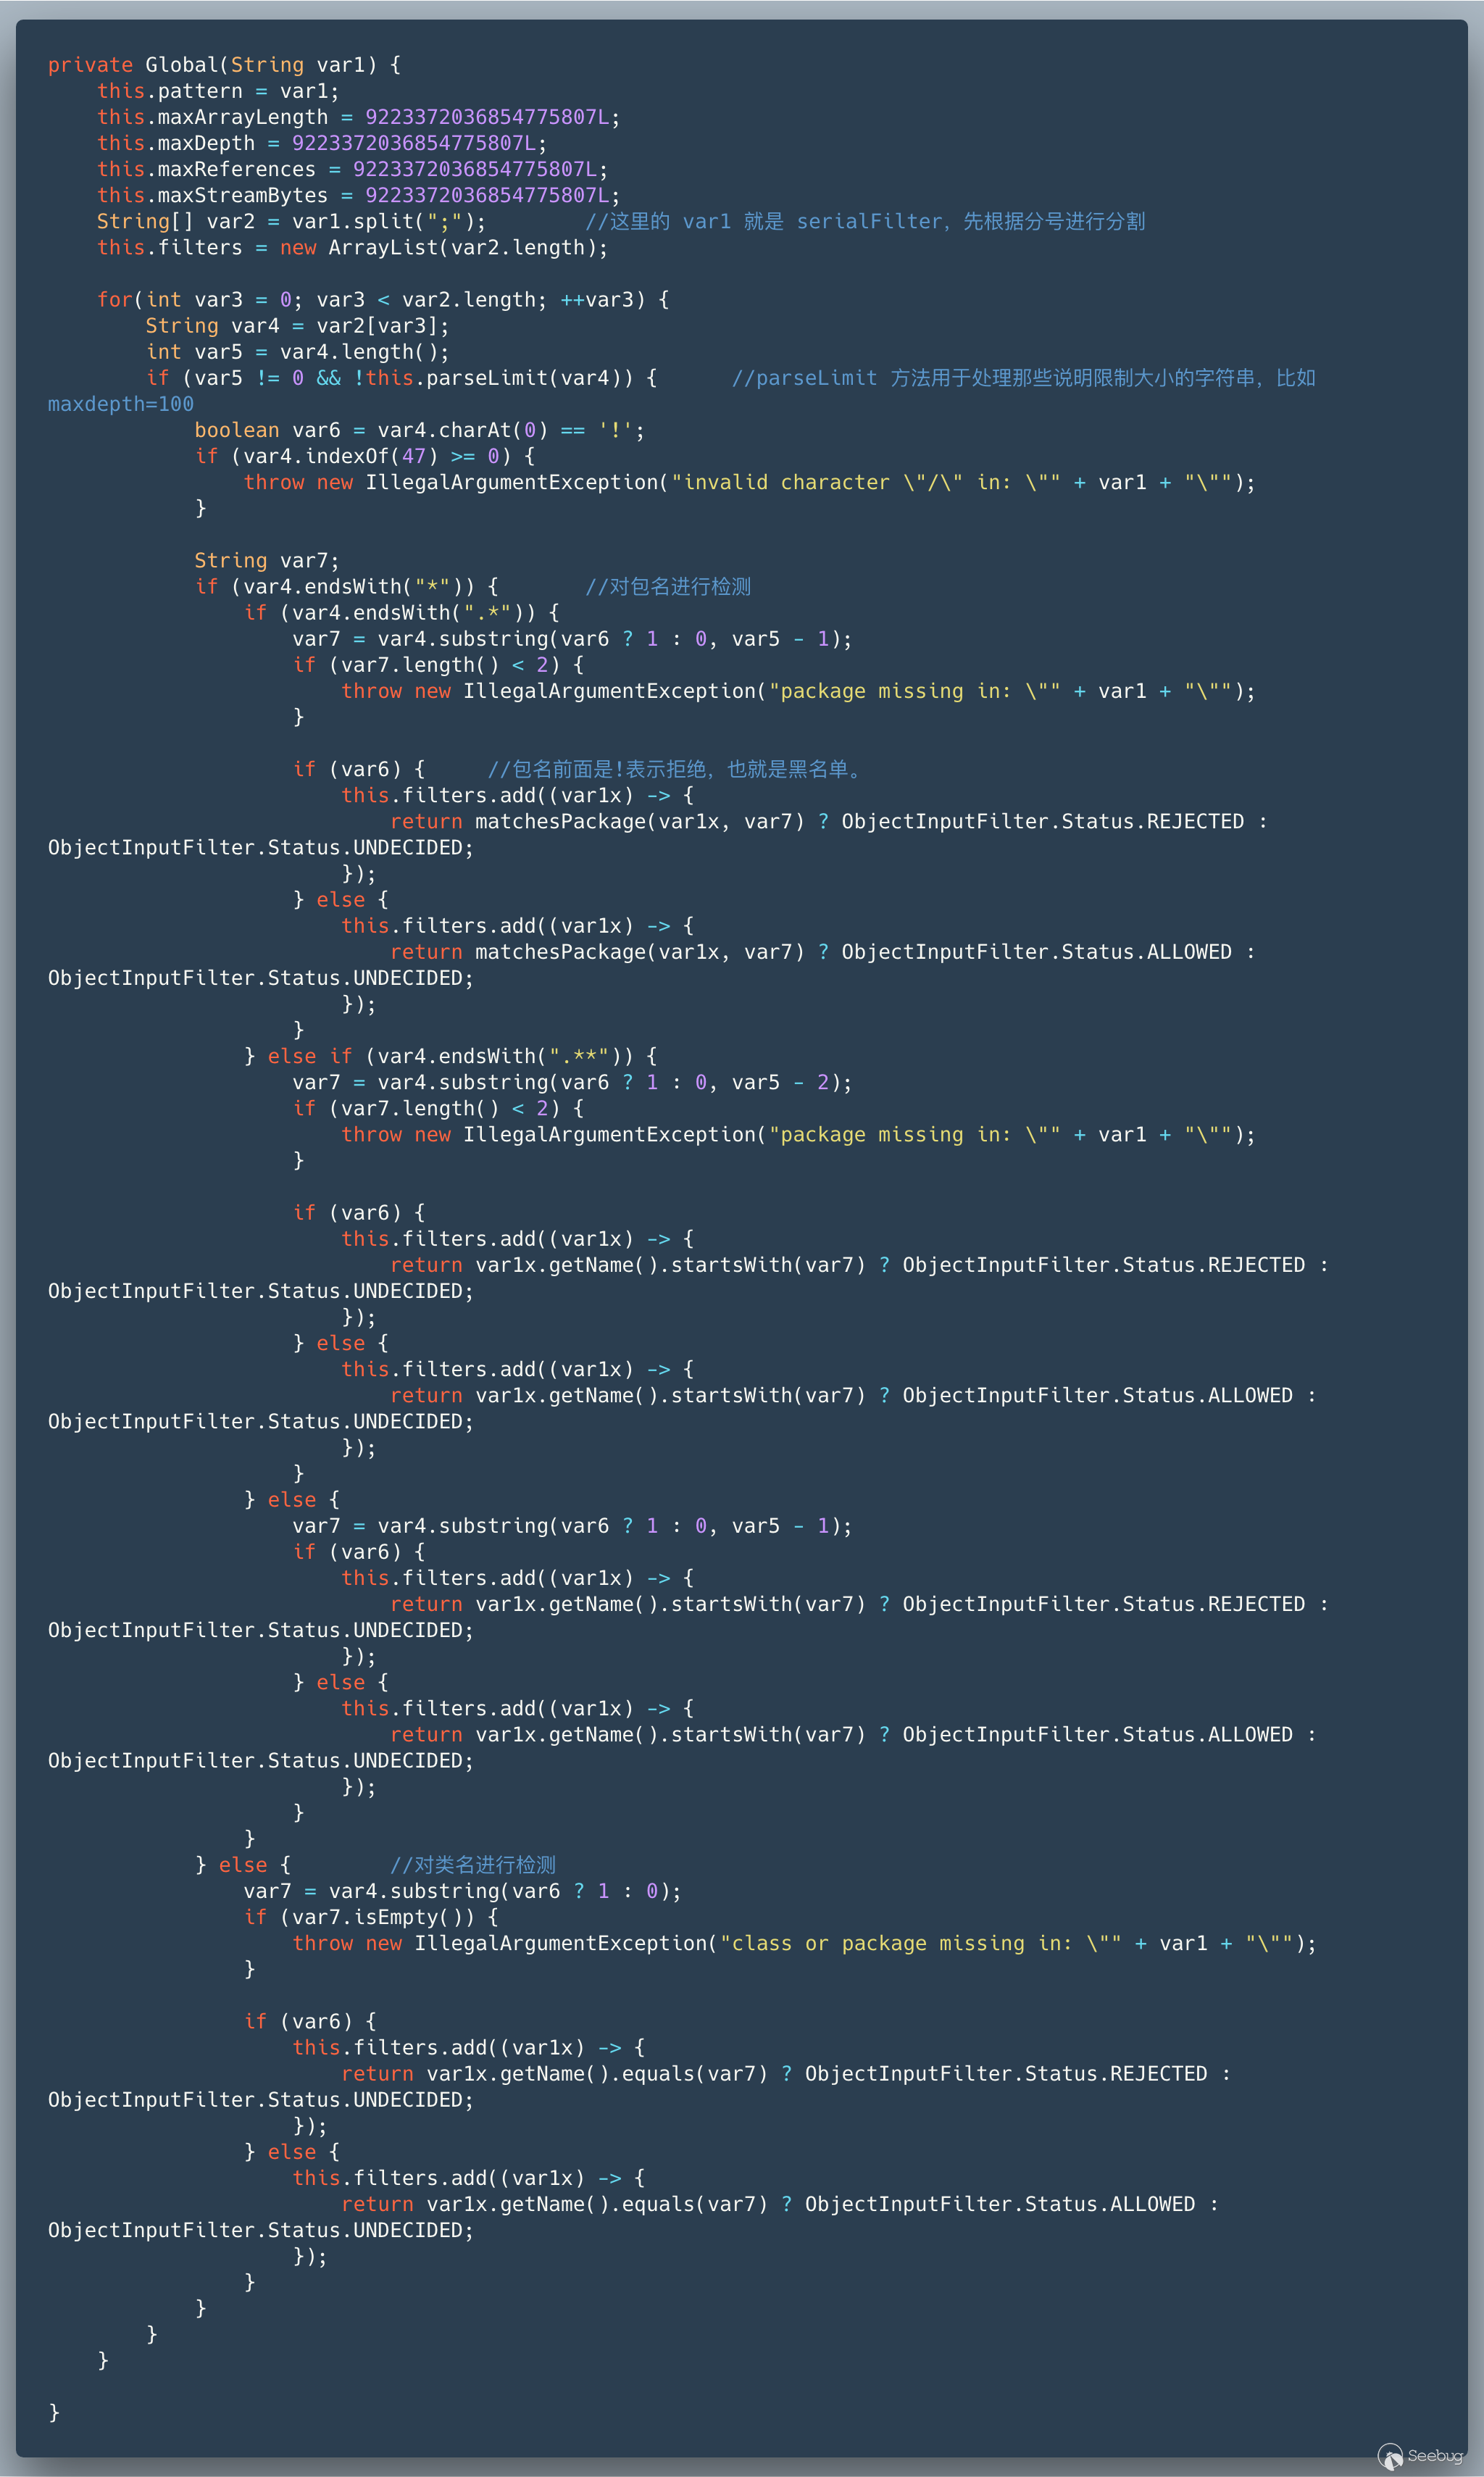The width and height of the screenshot is (1484, 2477).
Task: Click the 'String var7;' declaration
Action: coord(267,561)
